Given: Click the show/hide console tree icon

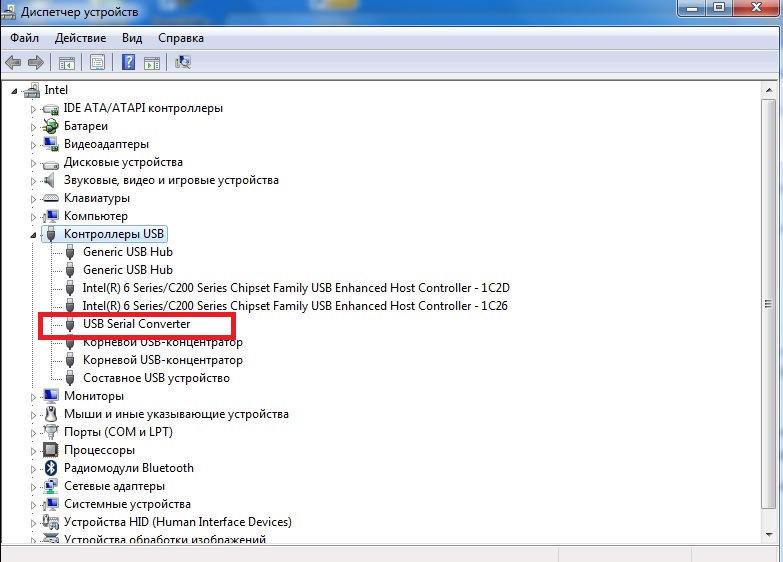Looking at the screenshot, I should 66,63.
